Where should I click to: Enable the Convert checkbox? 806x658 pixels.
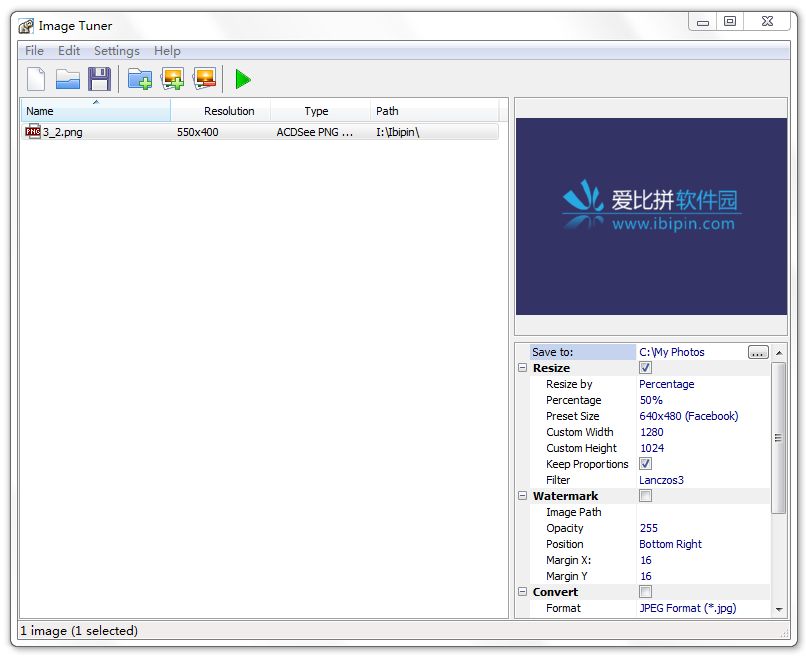(x=646, y=592)
